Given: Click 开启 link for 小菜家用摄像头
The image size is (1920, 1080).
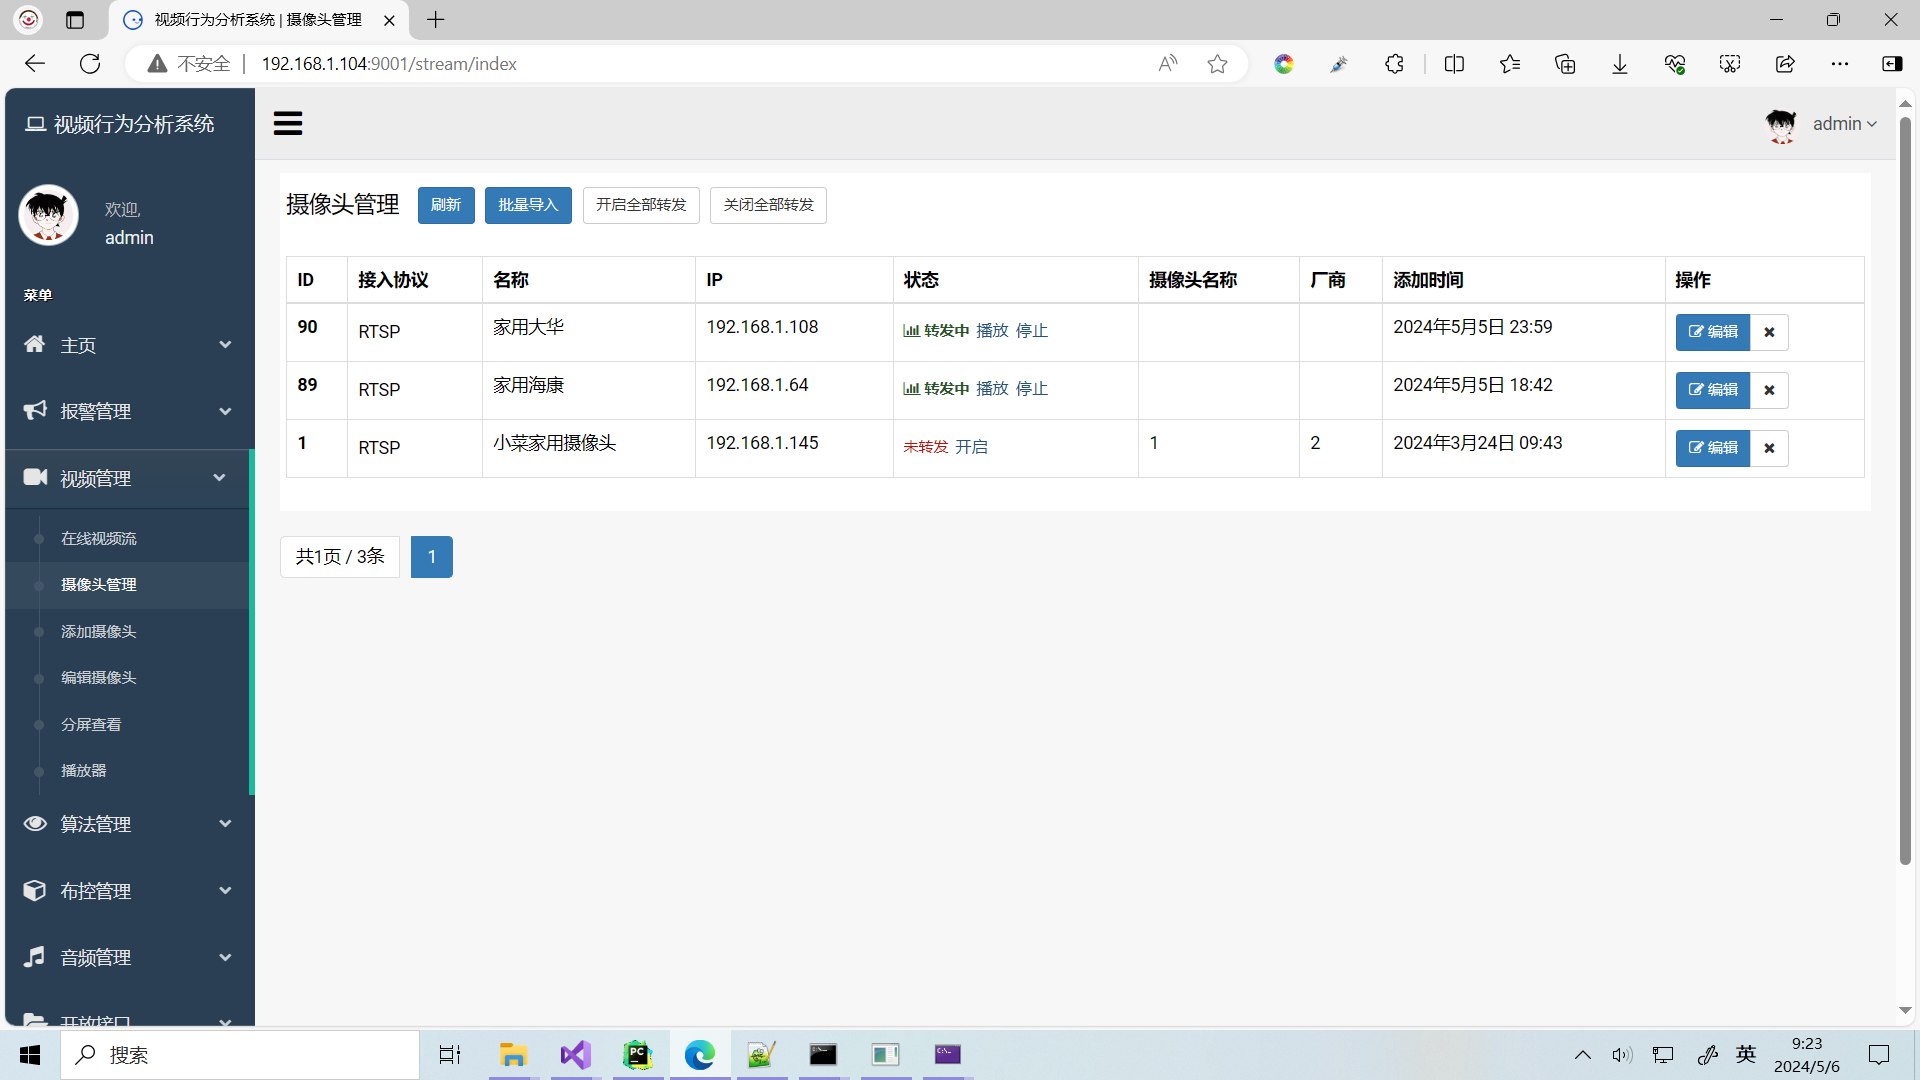Looking at the screenshot, I should click(971, 447).
